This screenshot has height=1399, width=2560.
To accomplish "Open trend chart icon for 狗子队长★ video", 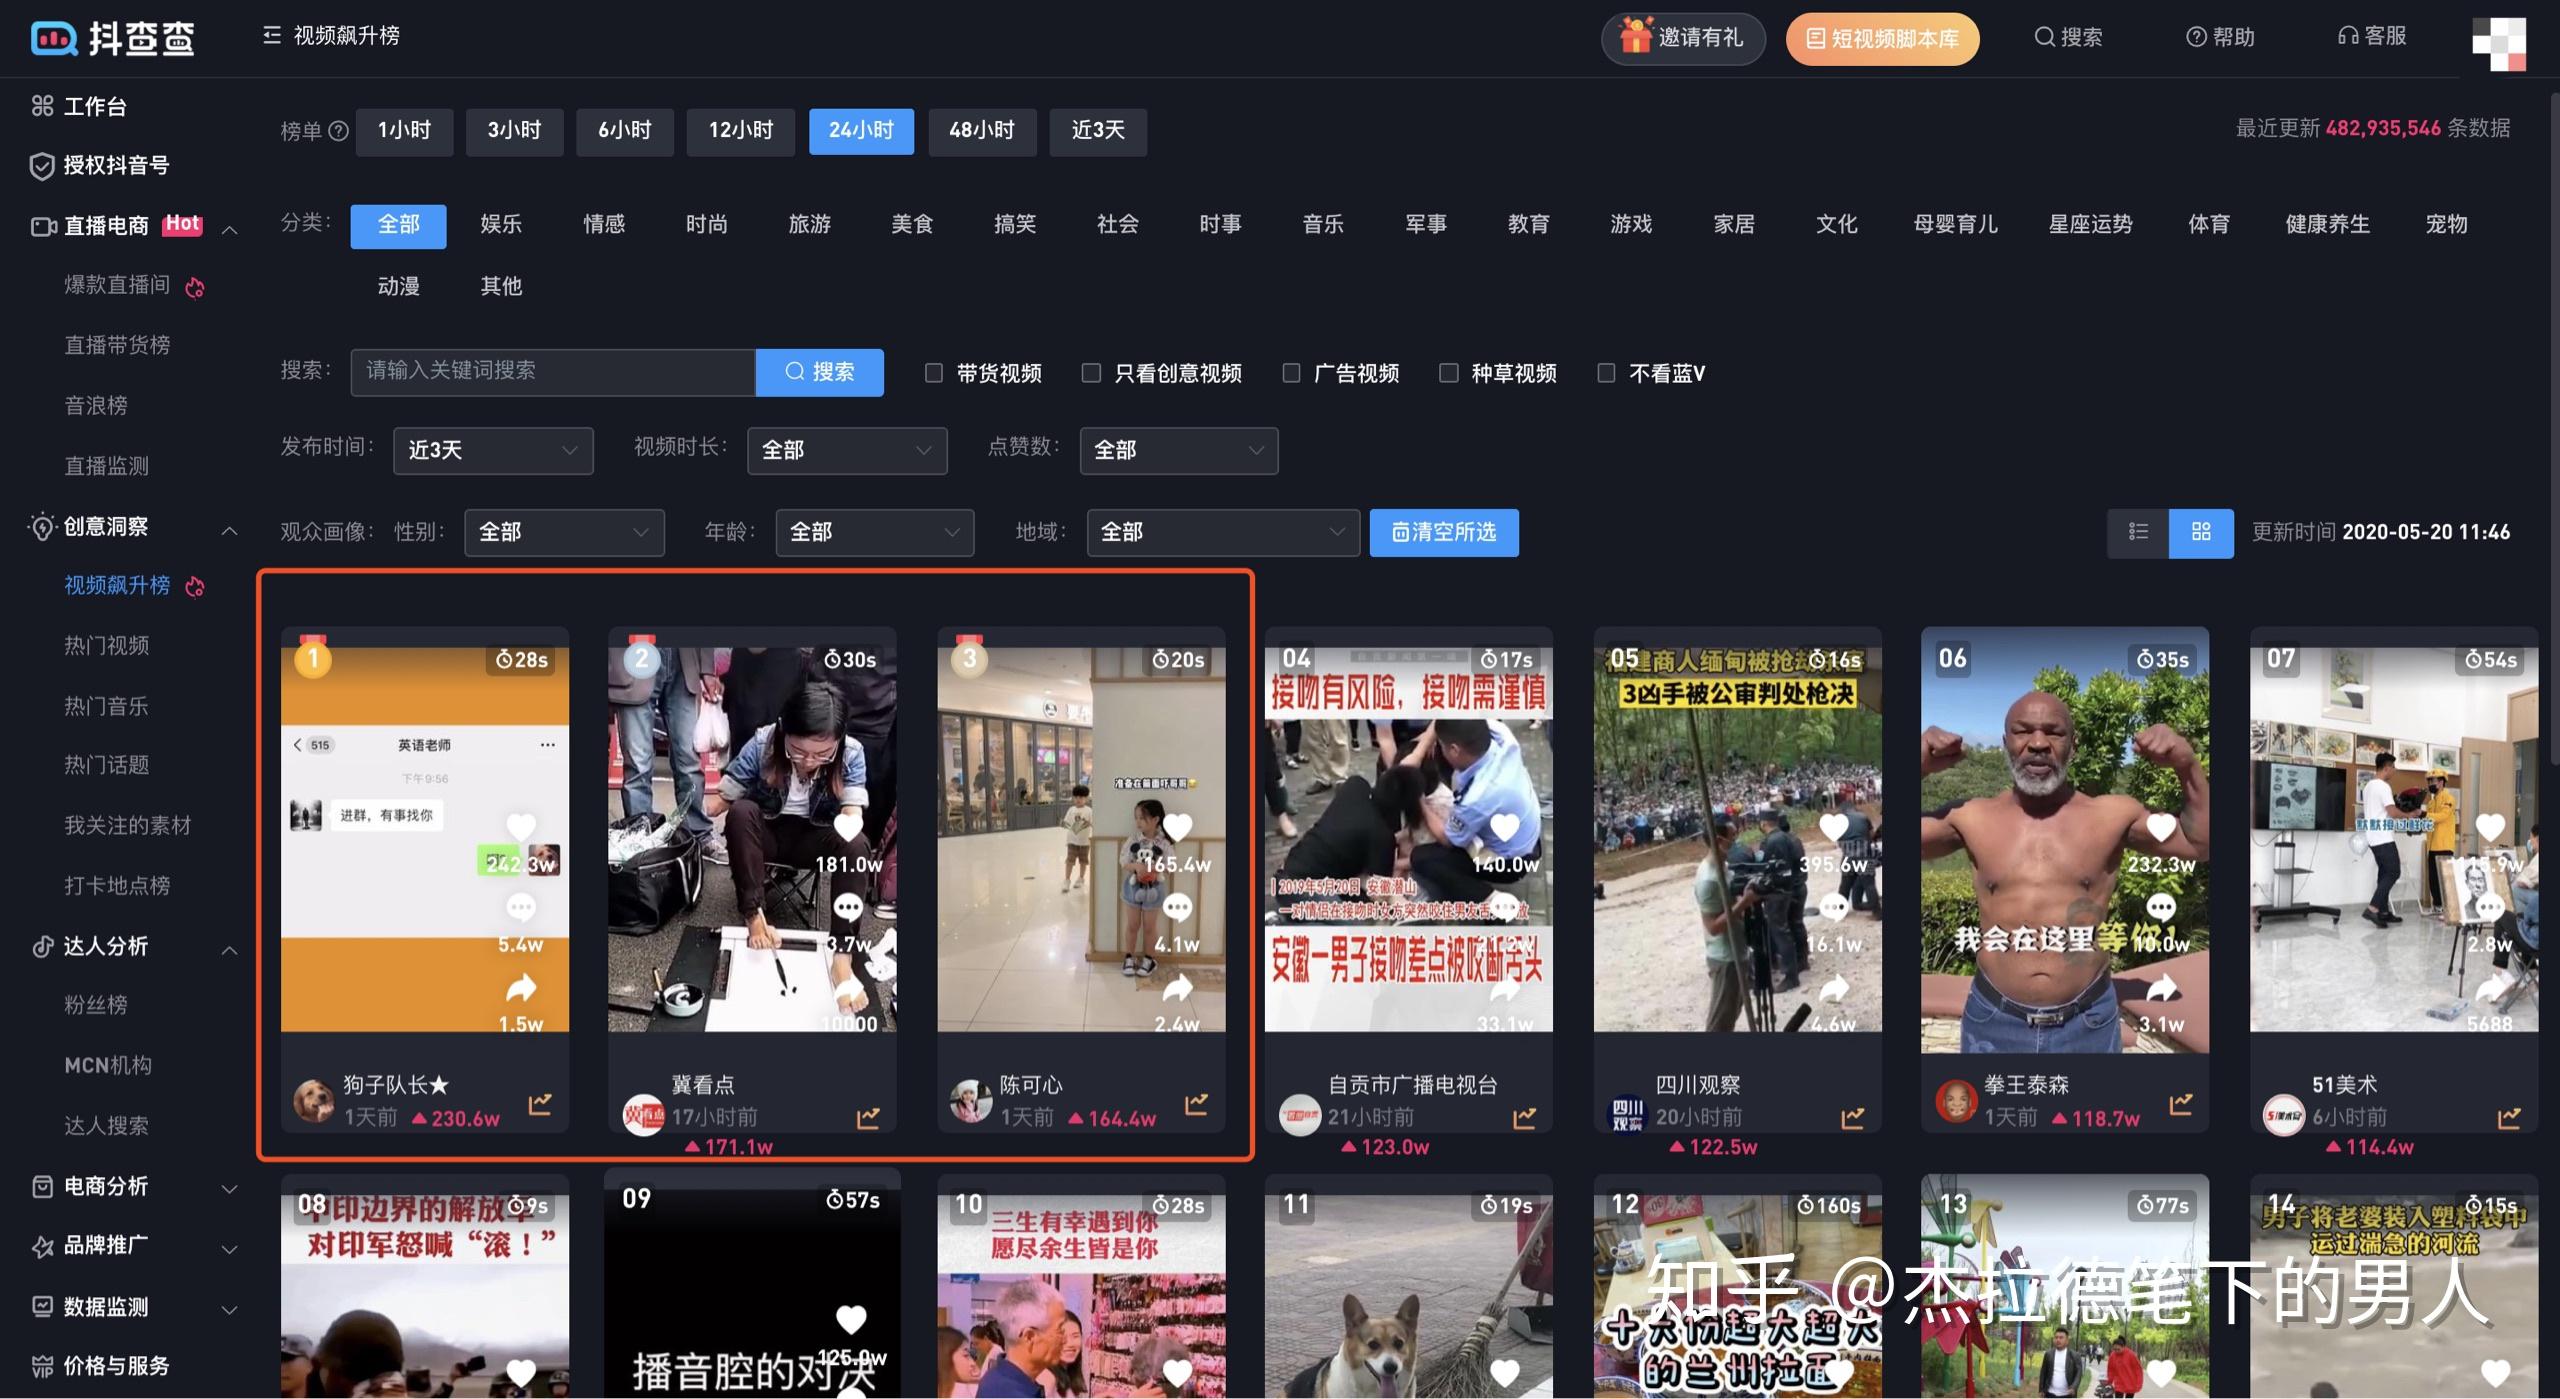I will click(540, 1103).
